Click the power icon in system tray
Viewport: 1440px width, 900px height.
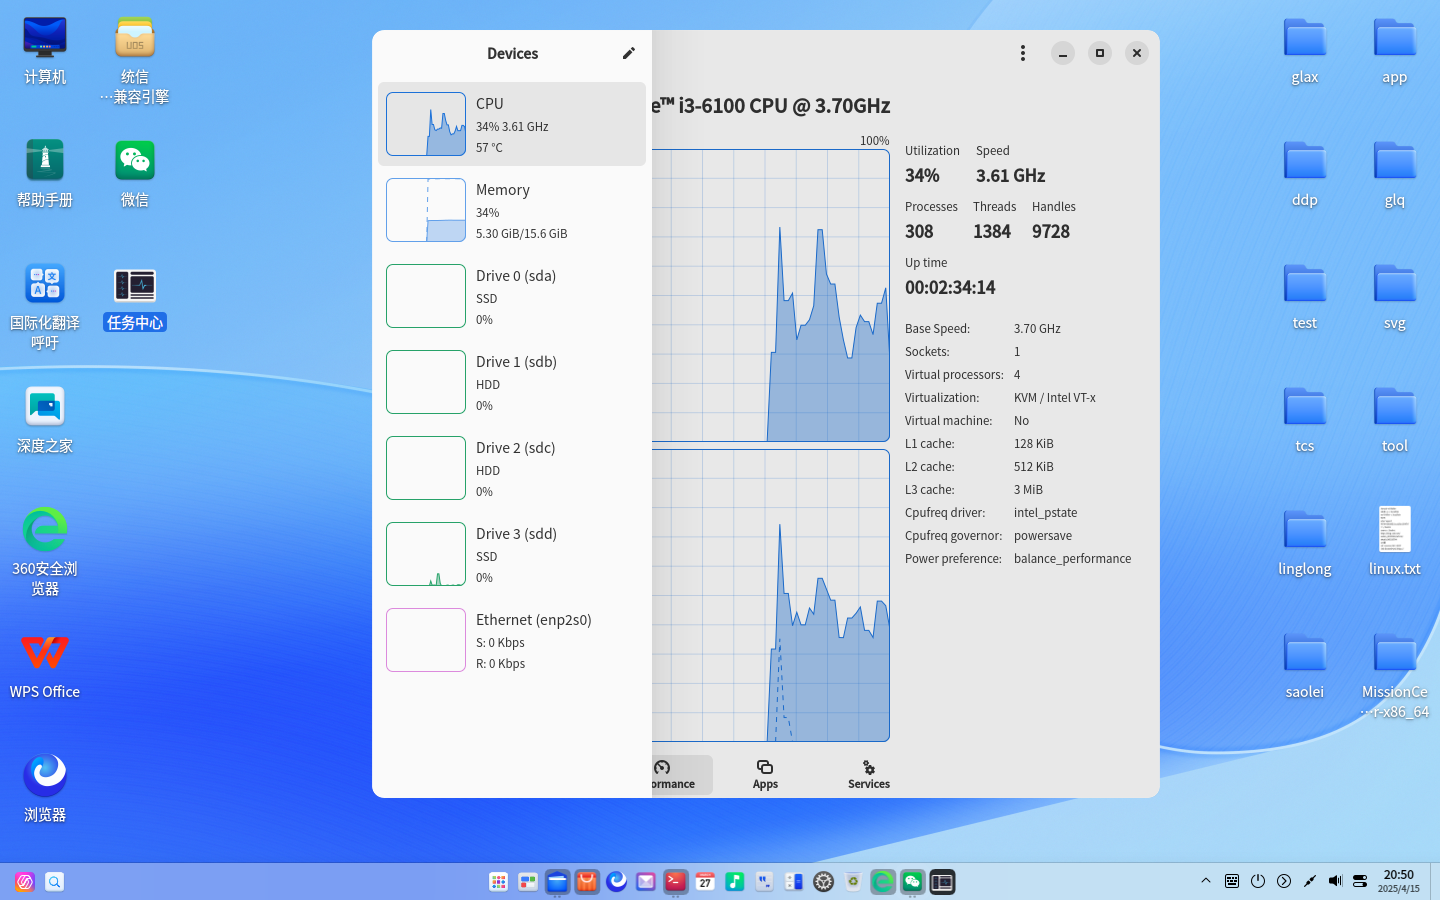(x=1258, y=881)
